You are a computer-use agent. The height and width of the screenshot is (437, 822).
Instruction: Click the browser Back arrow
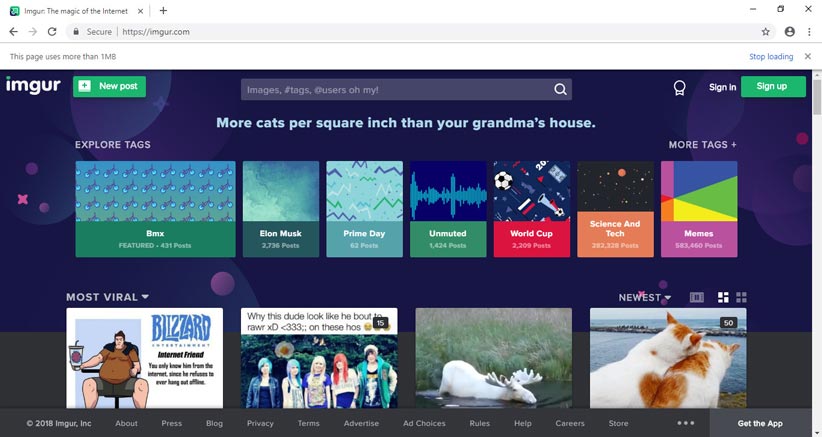tap(14, 31)
